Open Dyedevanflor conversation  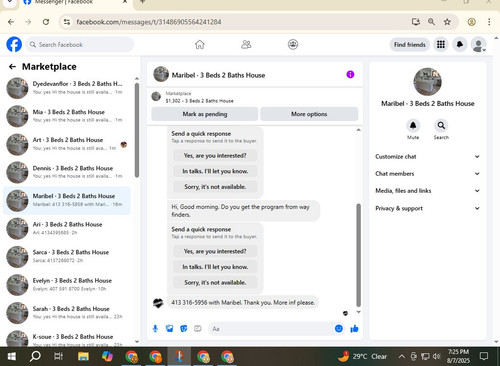tap(67, 88)
